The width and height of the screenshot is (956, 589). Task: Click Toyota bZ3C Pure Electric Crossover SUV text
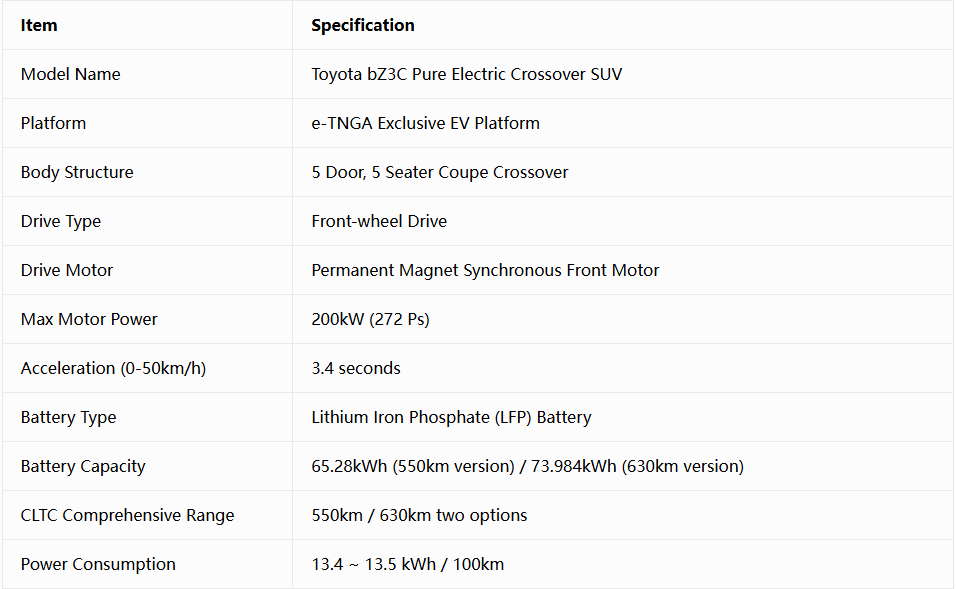466,74
